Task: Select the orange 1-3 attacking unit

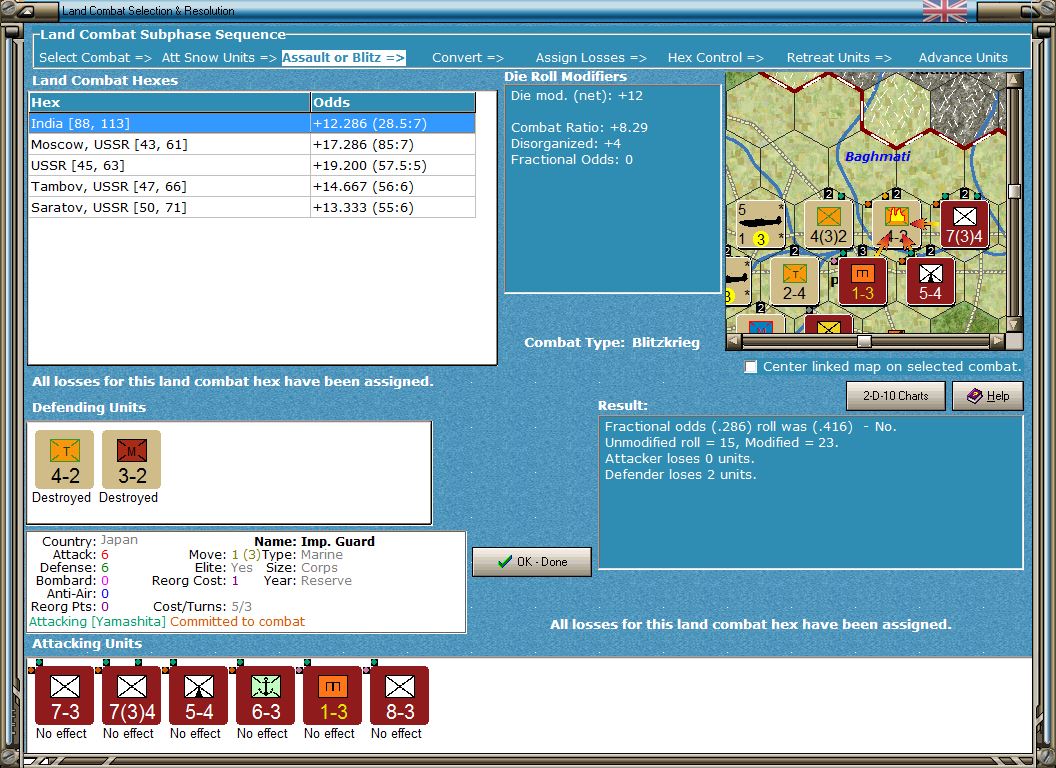Action: click(x=333, y=696)
